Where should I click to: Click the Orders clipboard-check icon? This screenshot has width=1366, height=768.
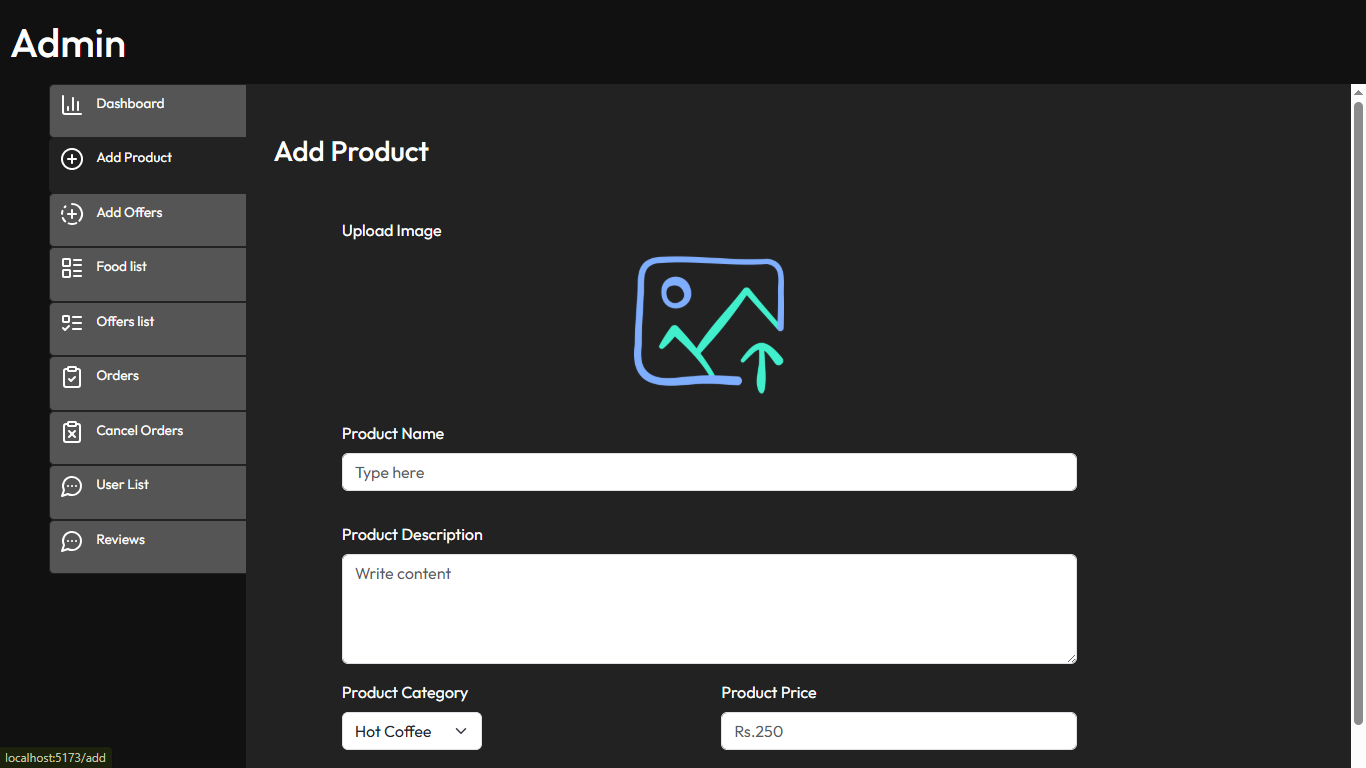72,377
